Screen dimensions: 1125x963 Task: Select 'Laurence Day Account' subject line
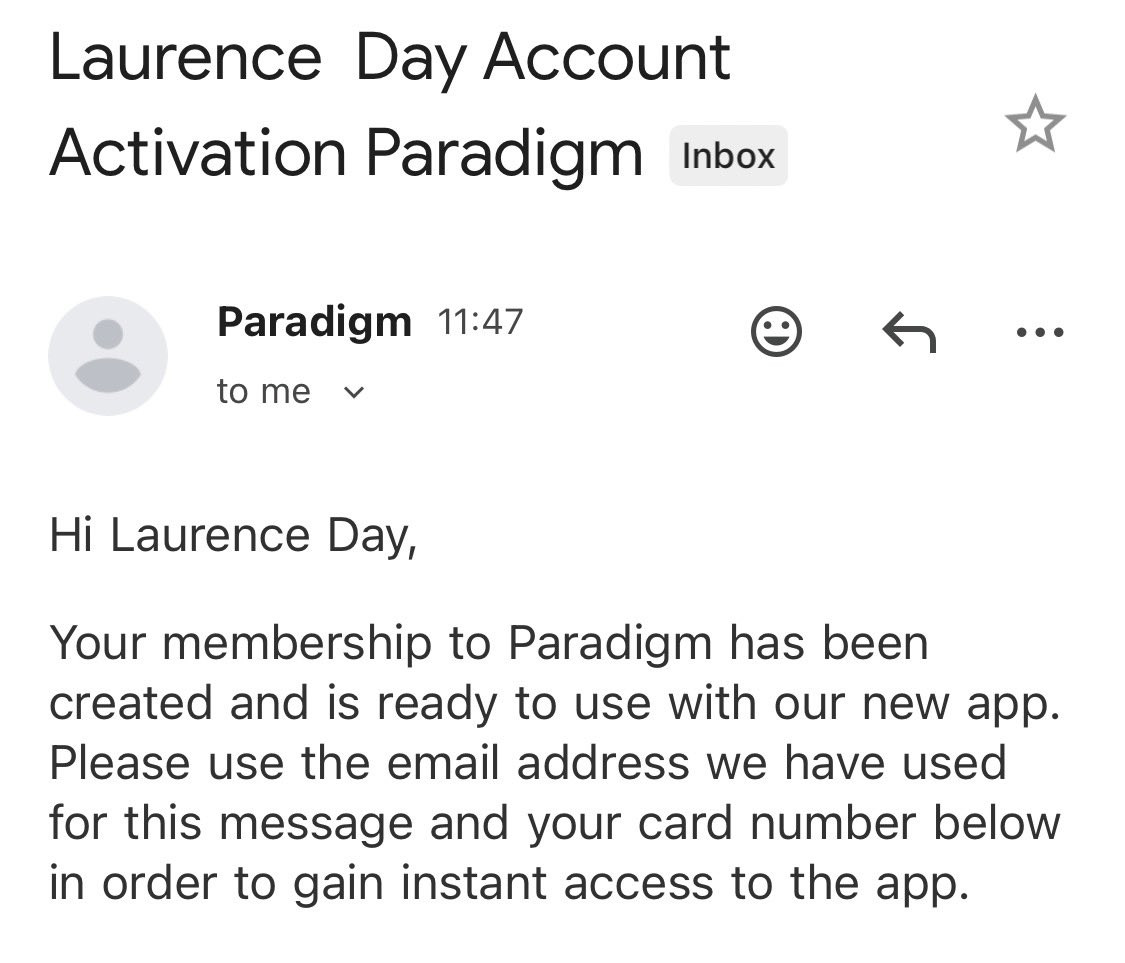click(390, 60)
